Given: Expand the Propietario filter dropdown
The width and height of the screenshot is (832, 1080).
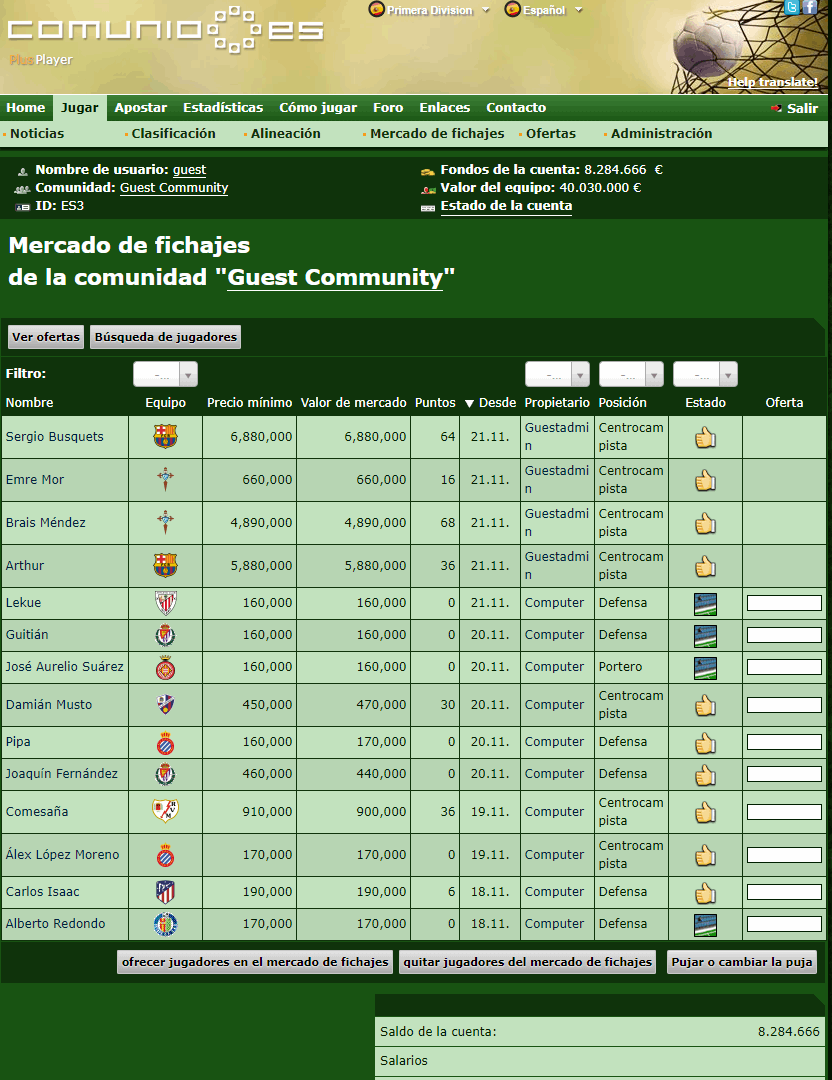Looking at the screenshot, I should 557,374.
